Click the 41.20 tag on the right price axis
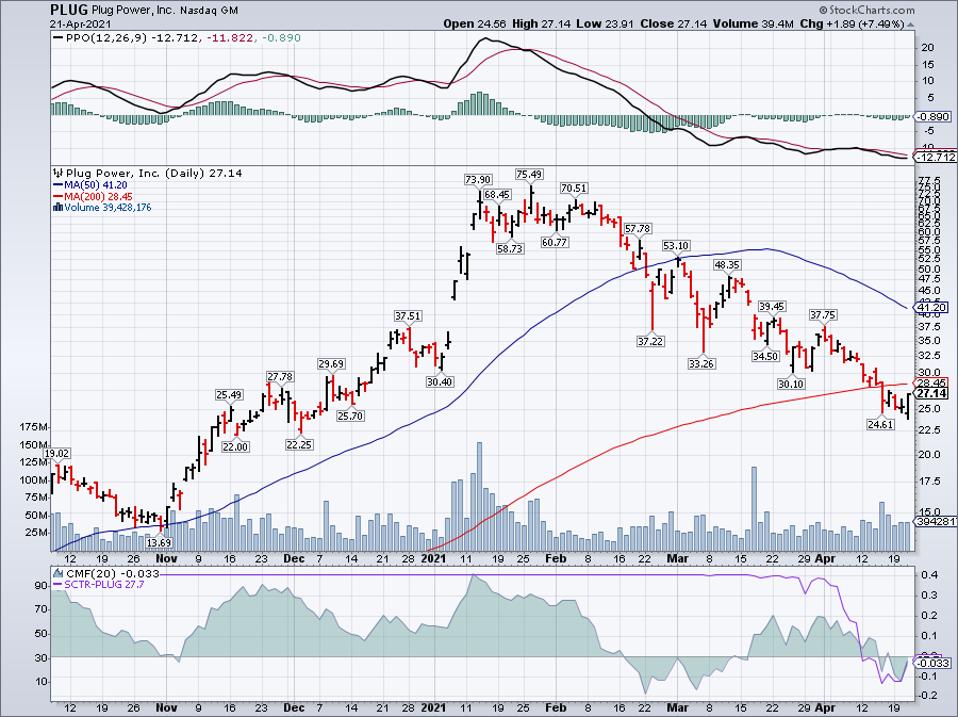 (932, 308)
